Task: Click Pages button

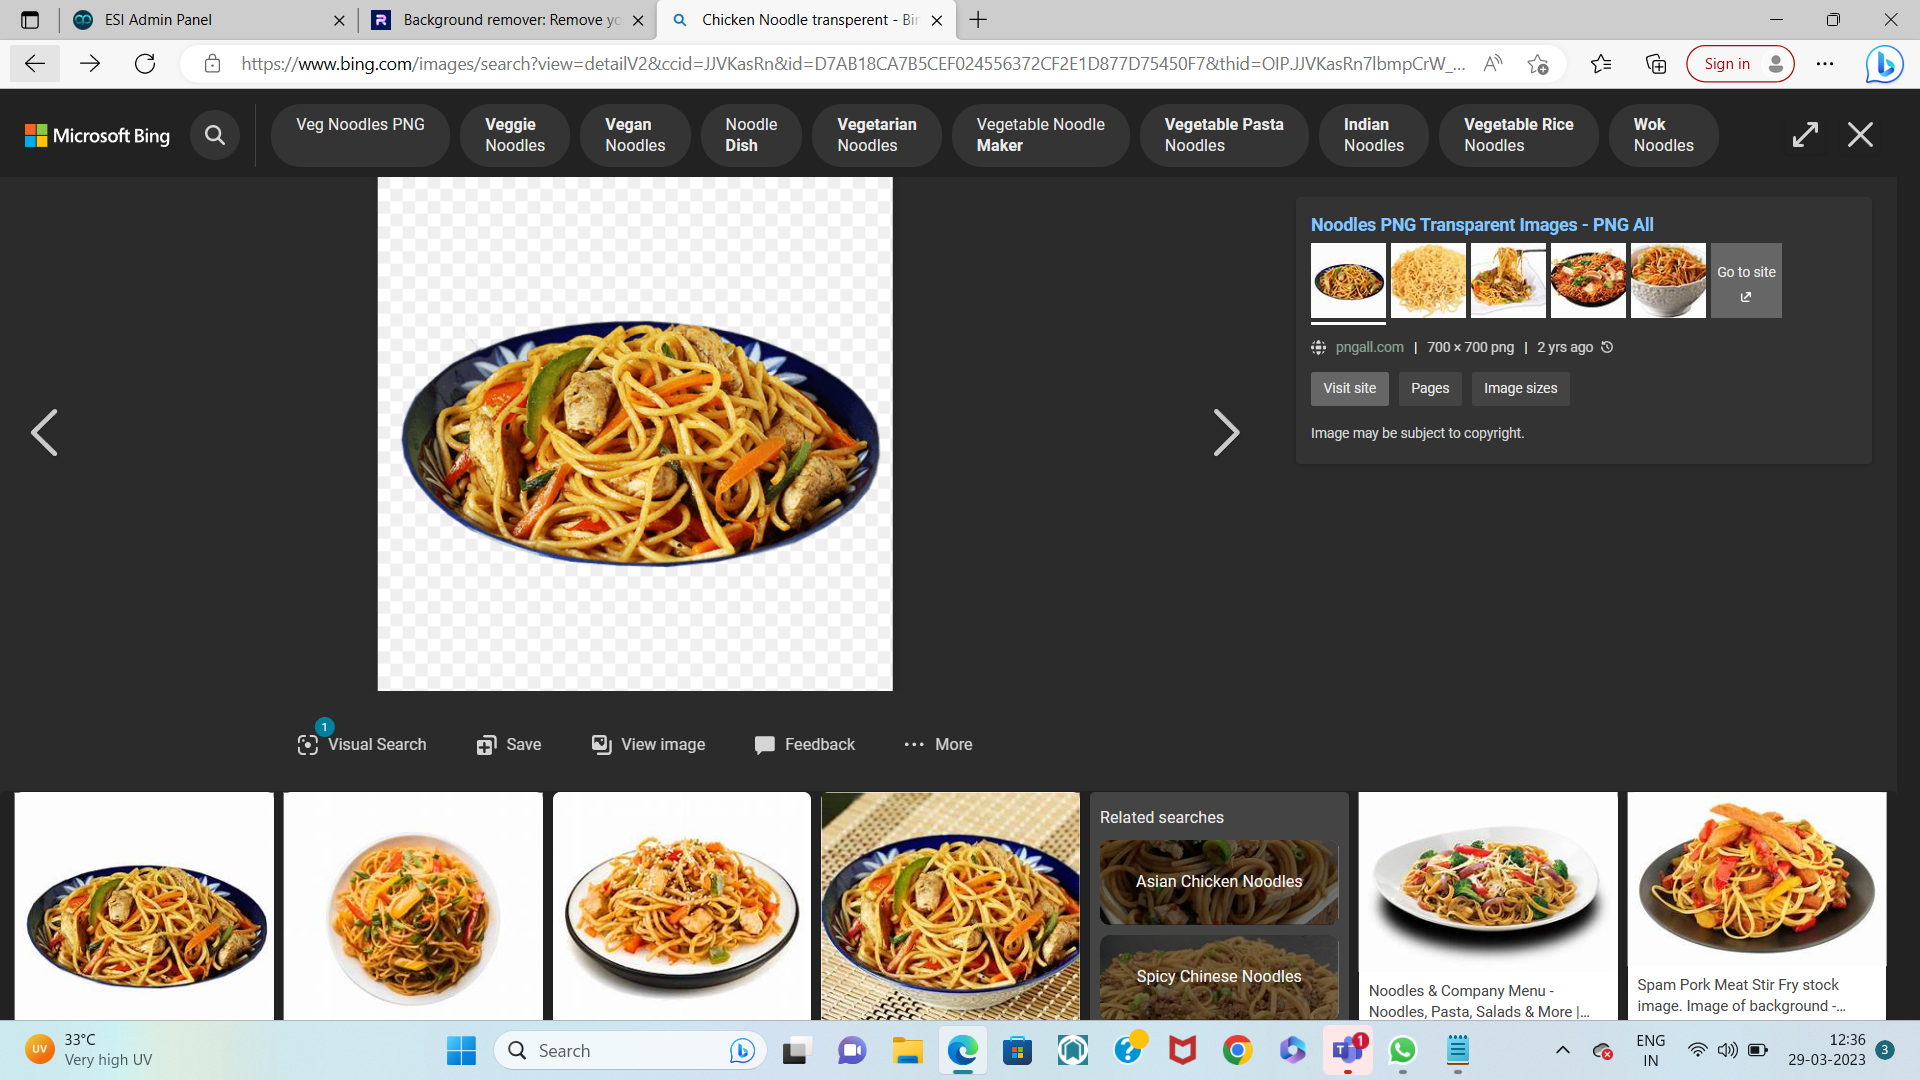Action: [x=1430, y=388]
